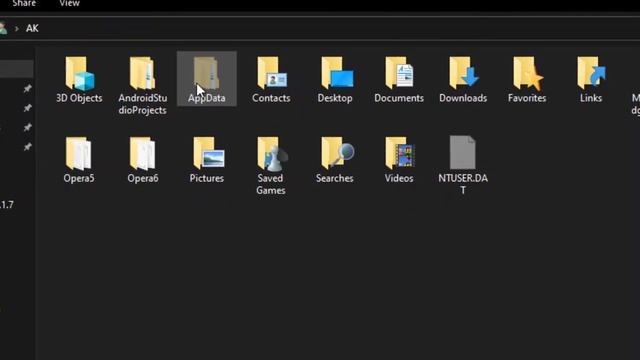
Task: Click AK in the address bar
Action: pyautogui.click(x=32, y=29)
